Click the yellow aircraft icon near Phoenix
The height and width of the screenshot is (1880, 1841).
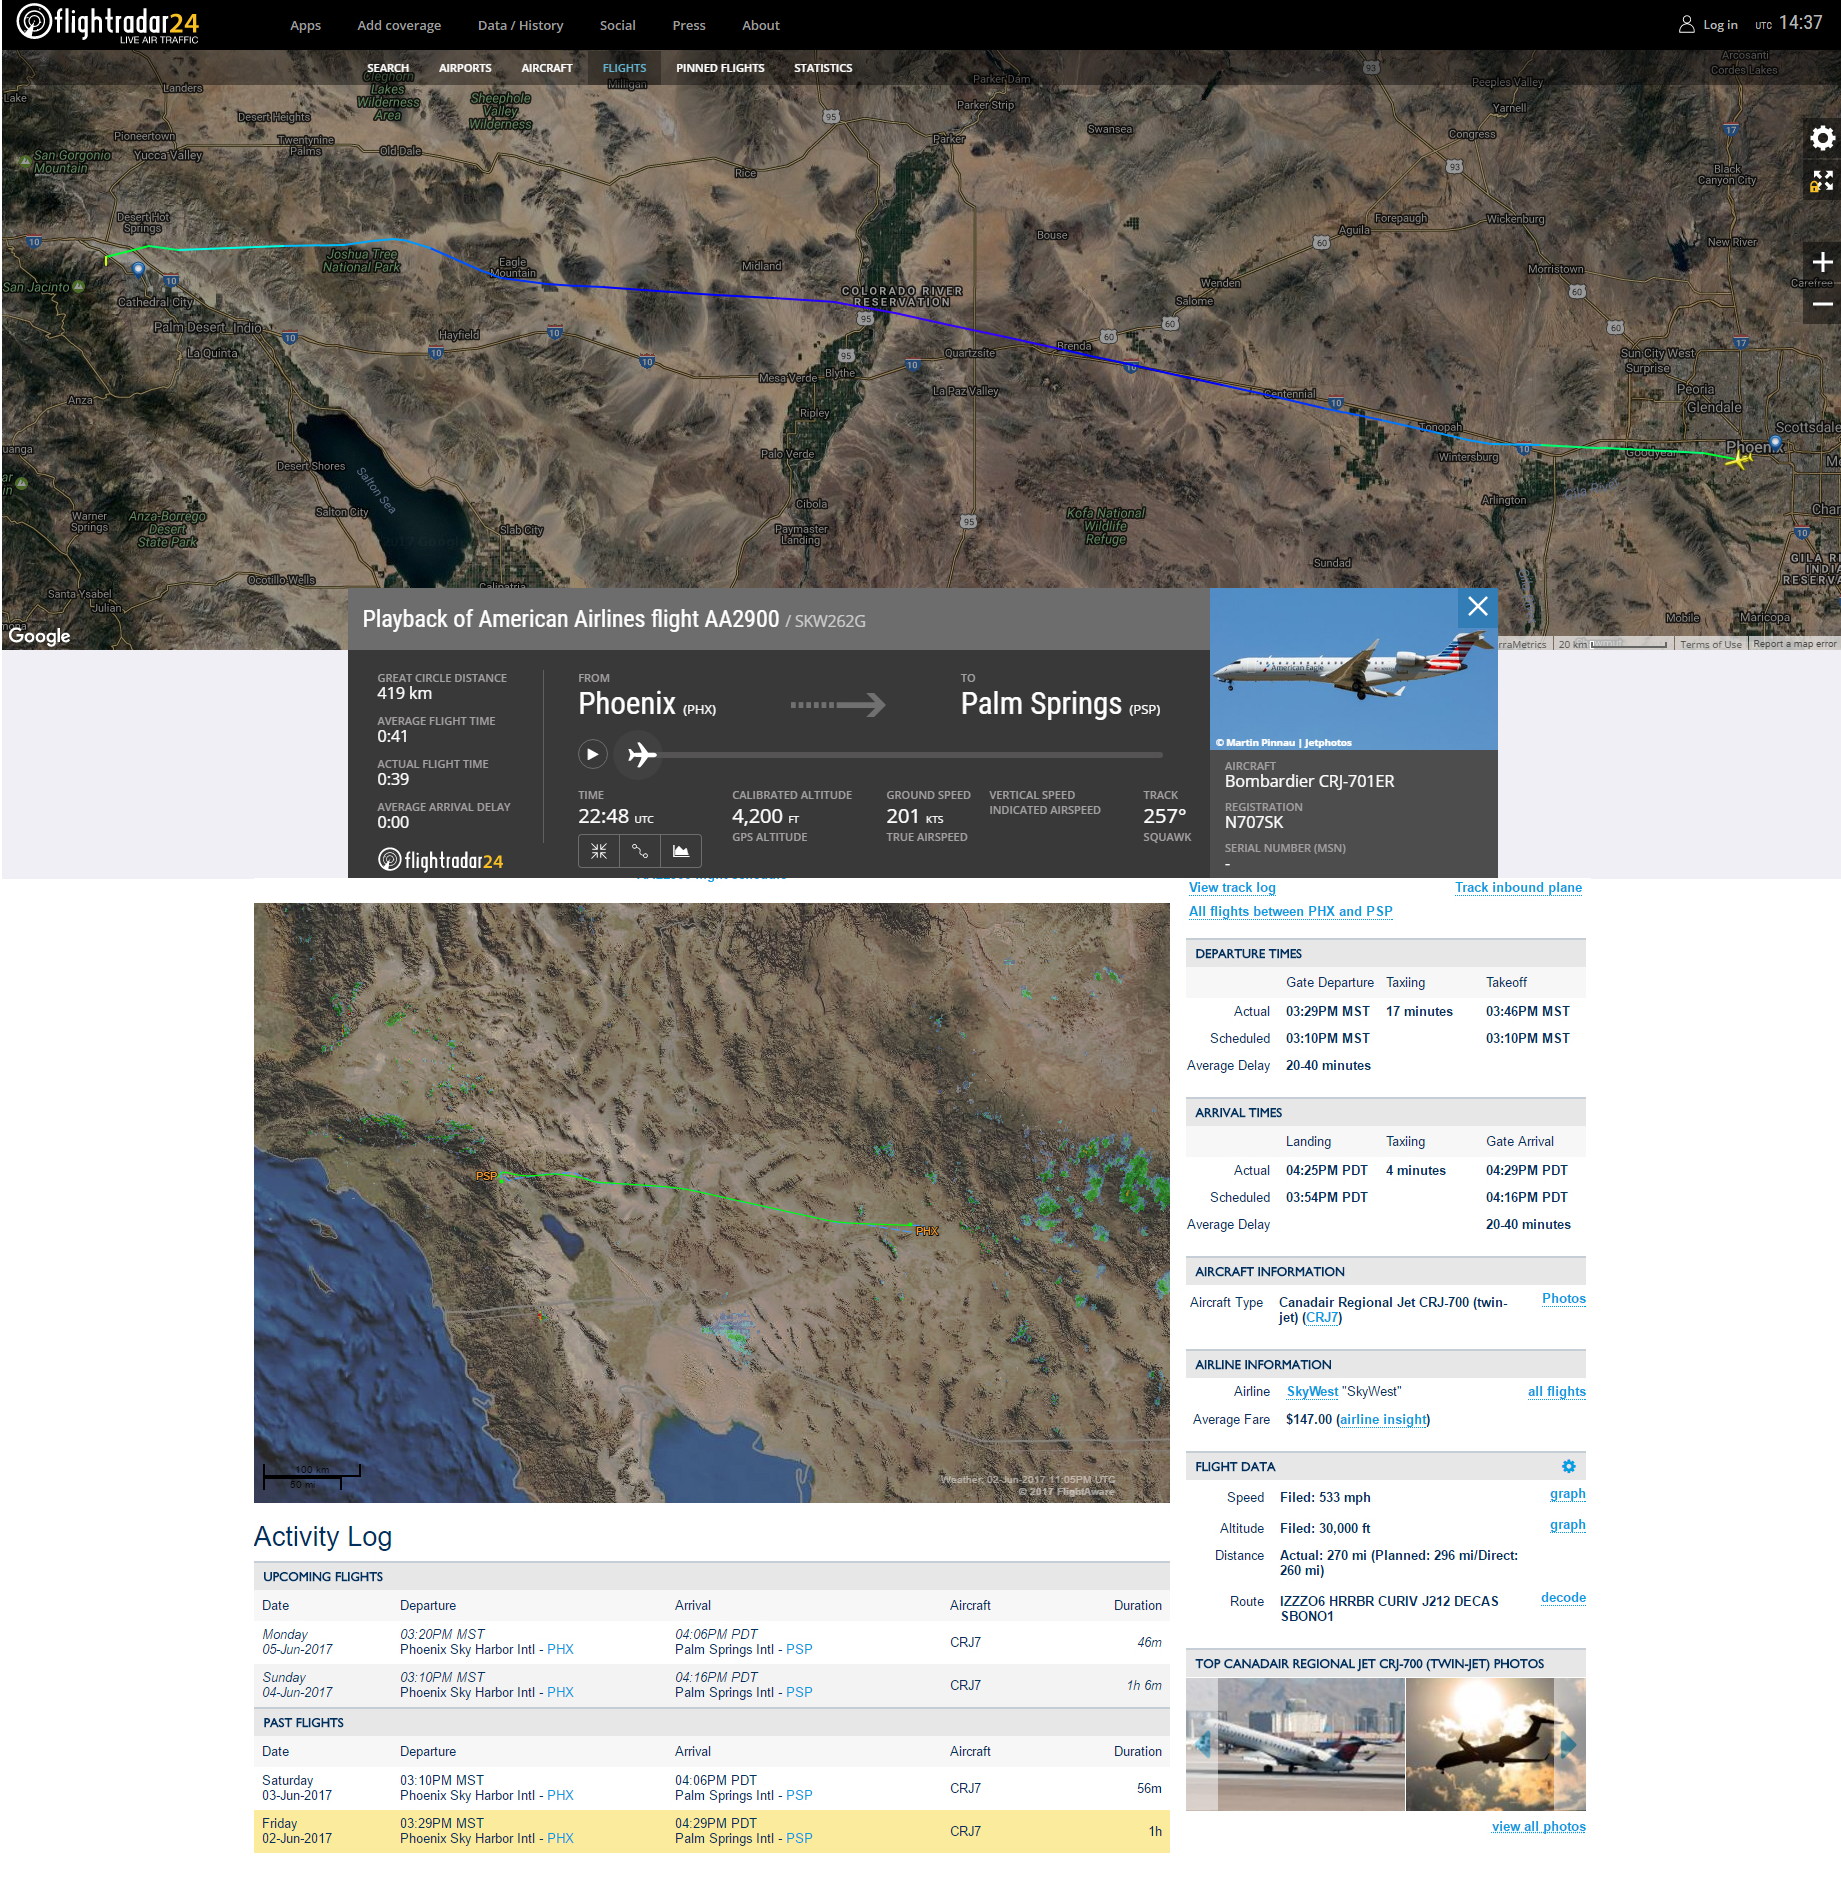click(1738, 460)
